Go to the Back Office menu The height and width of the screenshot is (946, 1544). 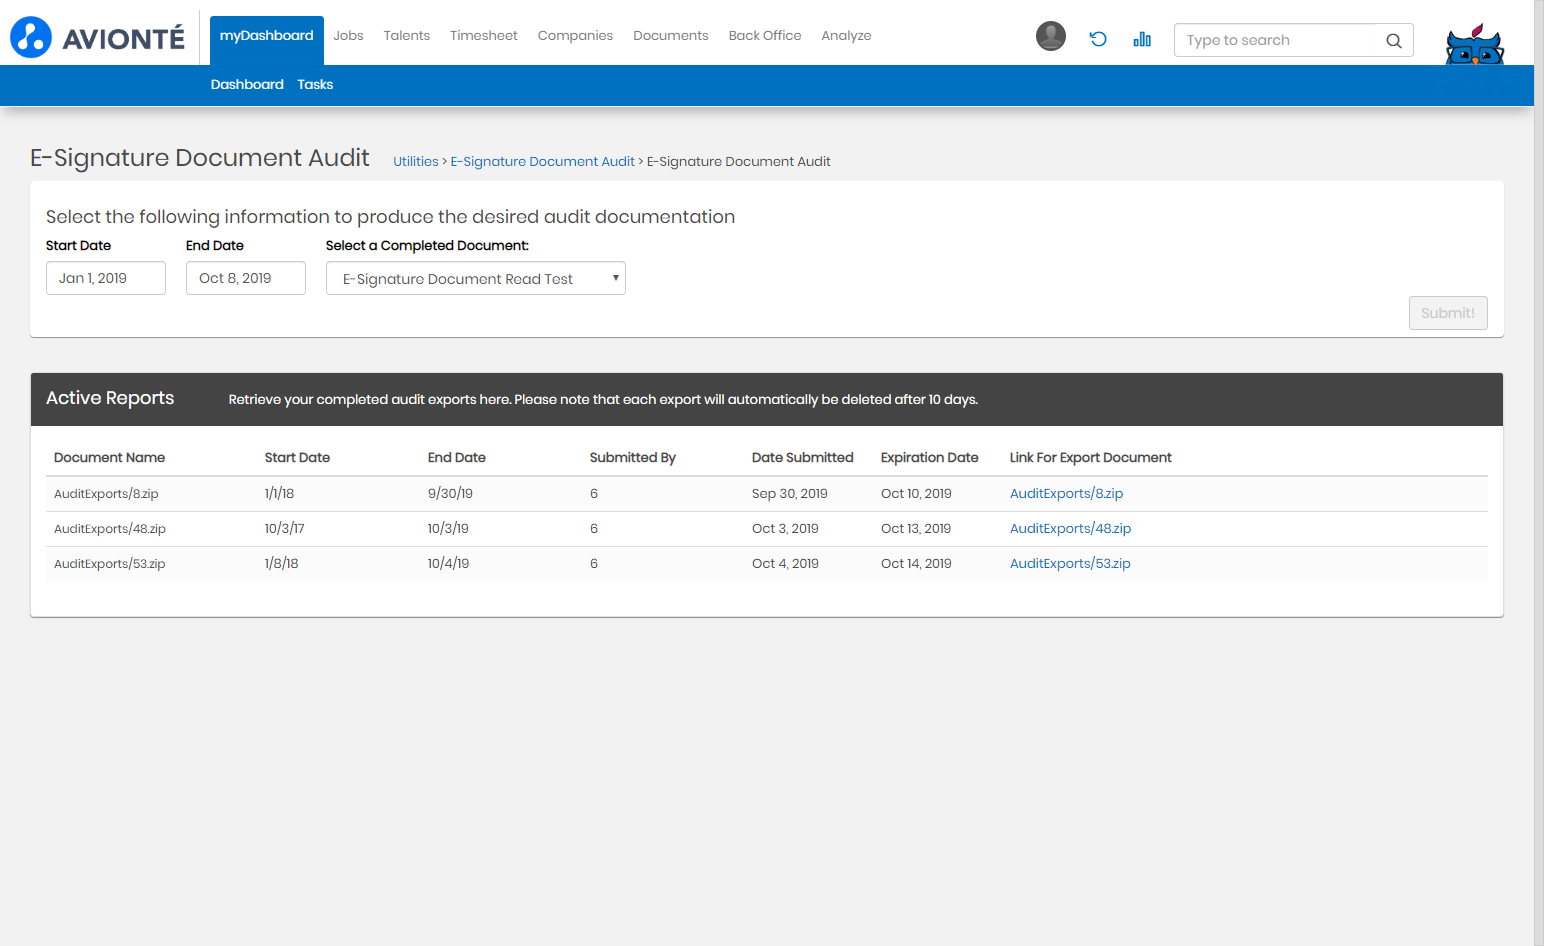click(765, 35)
